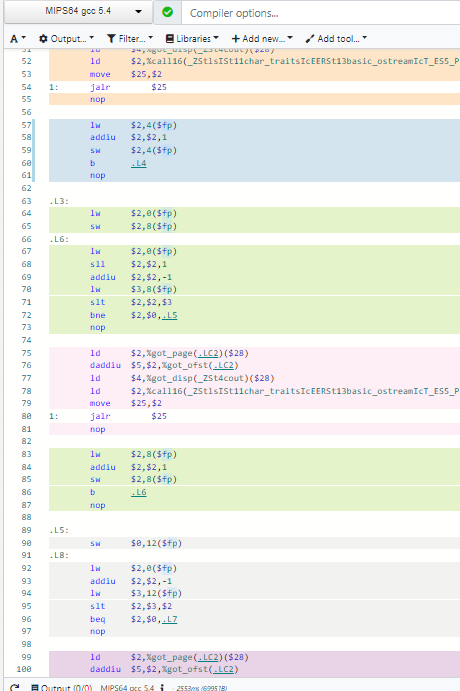Follow the .L4 label link on line 60
Image resolution: width=460 pixels, height=691 pixels.
[x=138, y=163]
